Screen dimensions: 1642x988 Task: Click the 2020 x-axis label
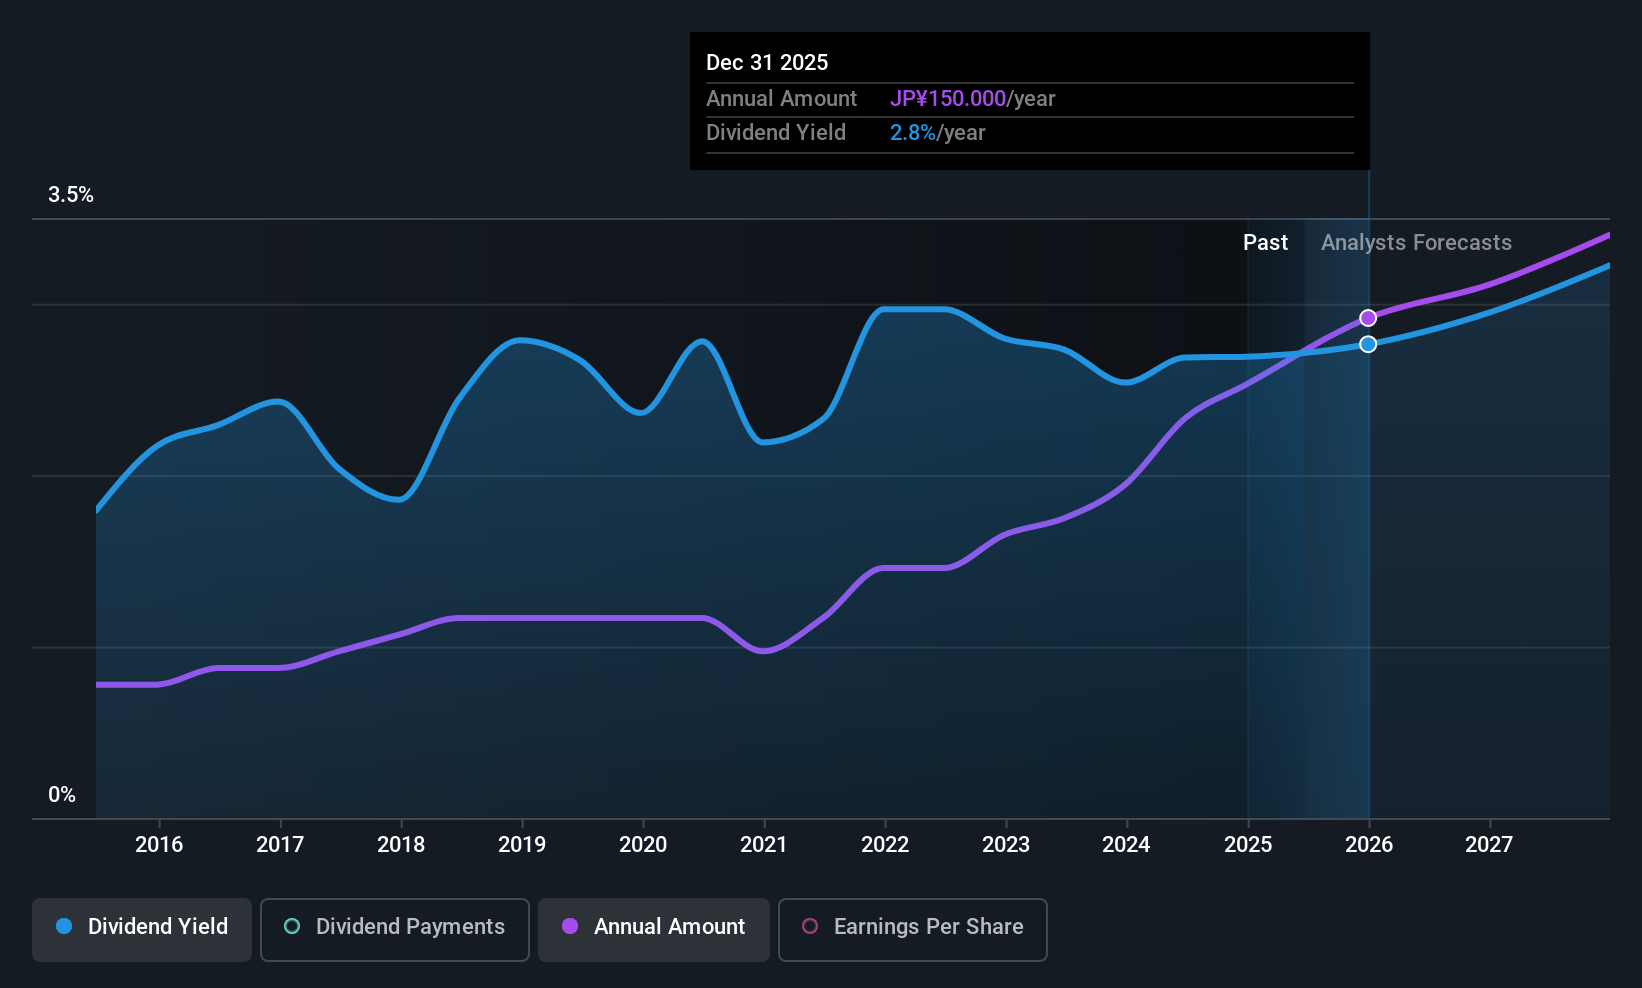(x=643, y=845)
